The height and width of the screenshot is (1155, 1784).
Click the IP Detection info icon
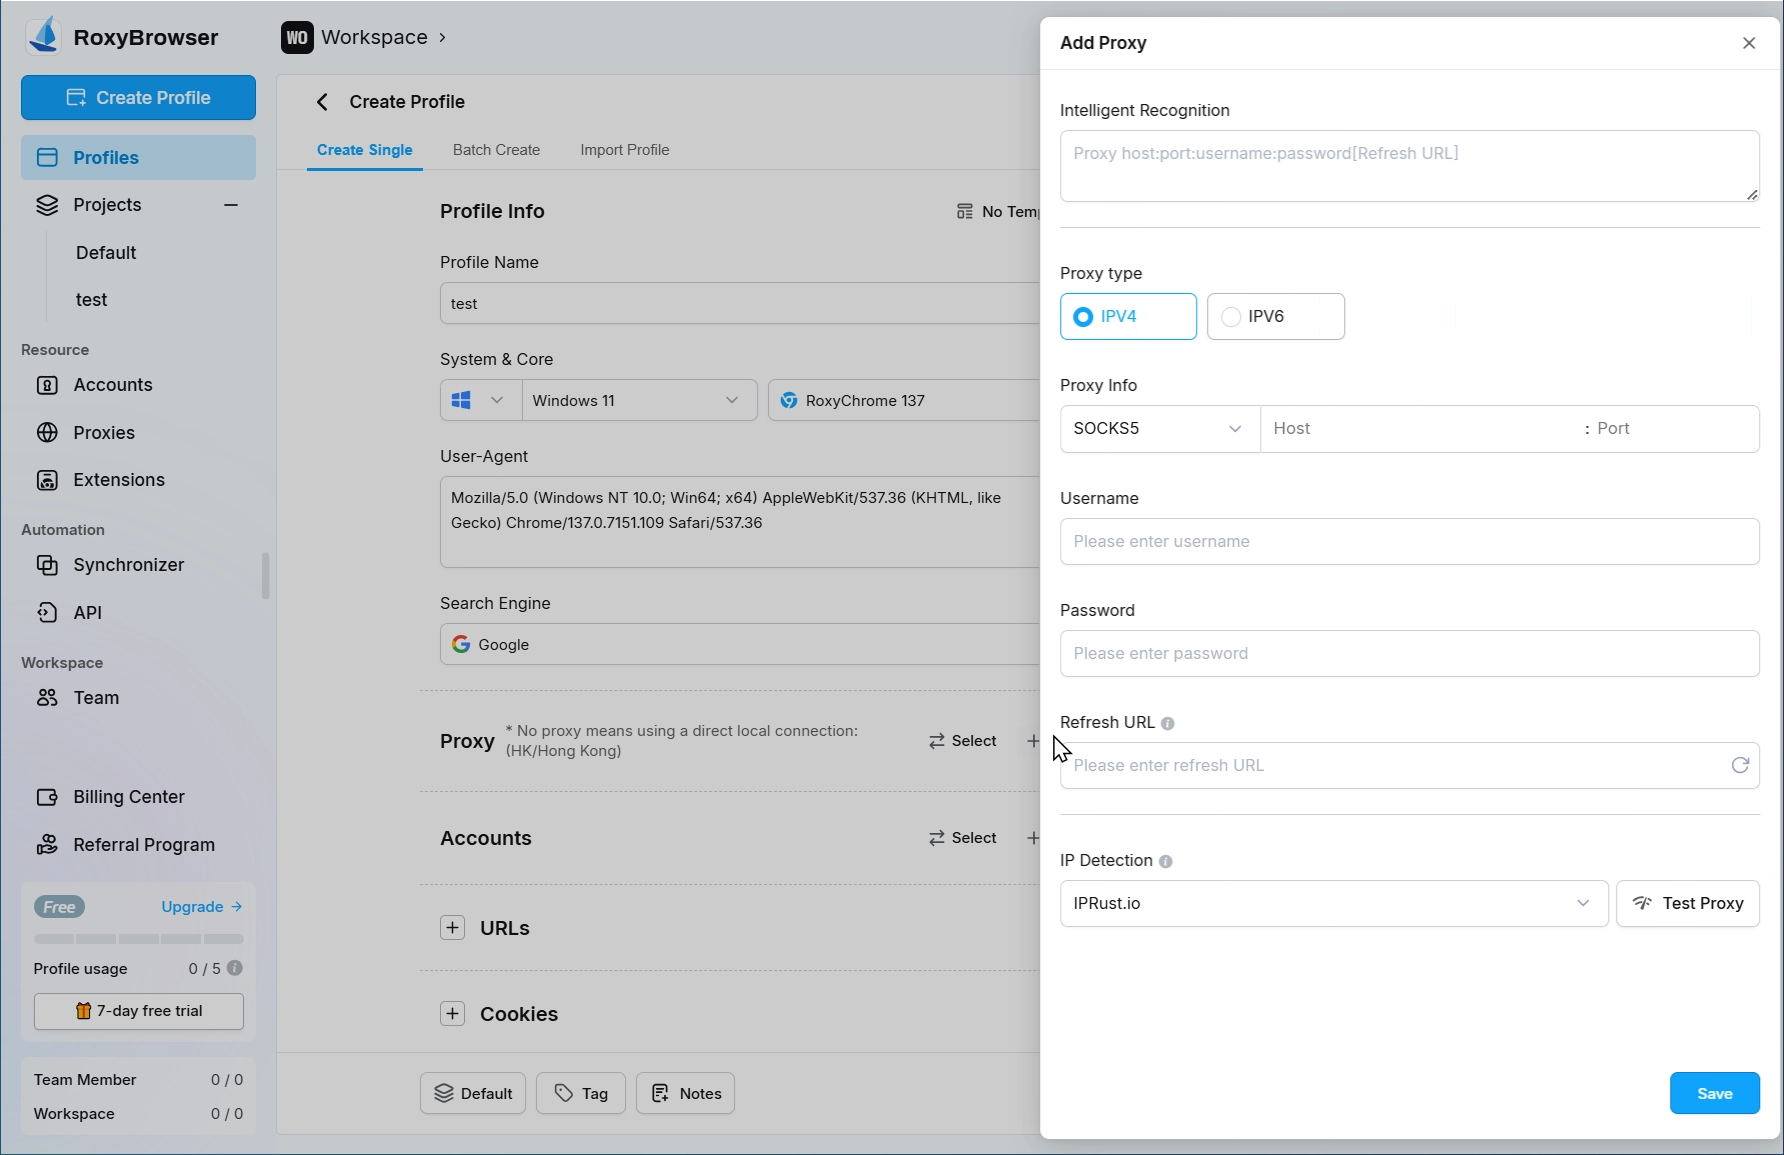(1166, 861)
